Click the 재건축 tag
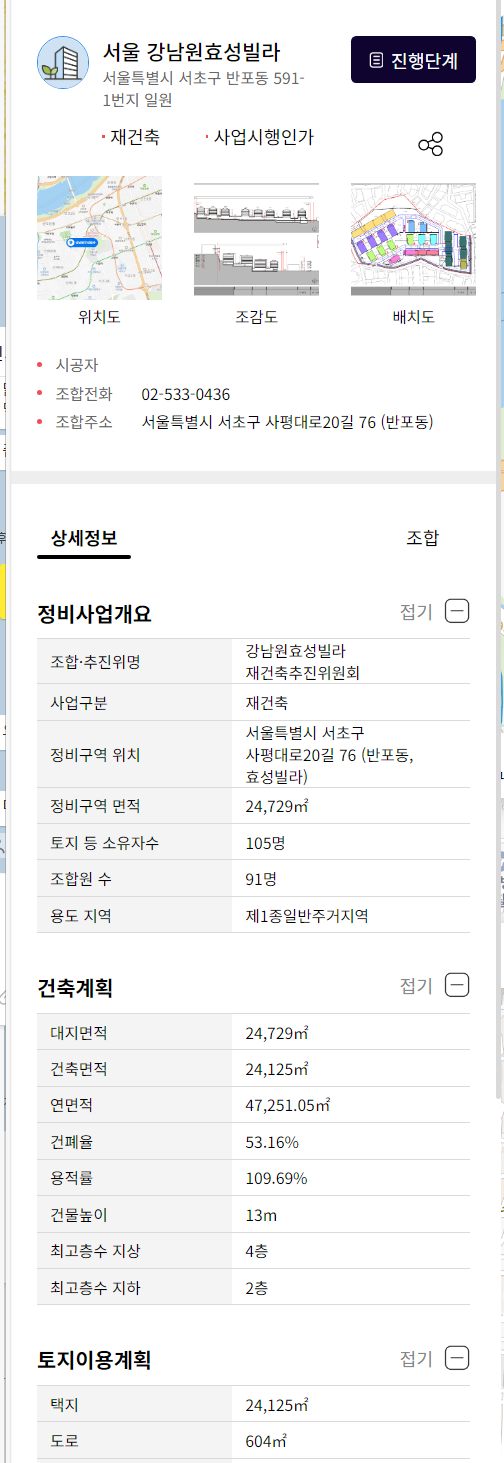 click(x=135, y=137)
